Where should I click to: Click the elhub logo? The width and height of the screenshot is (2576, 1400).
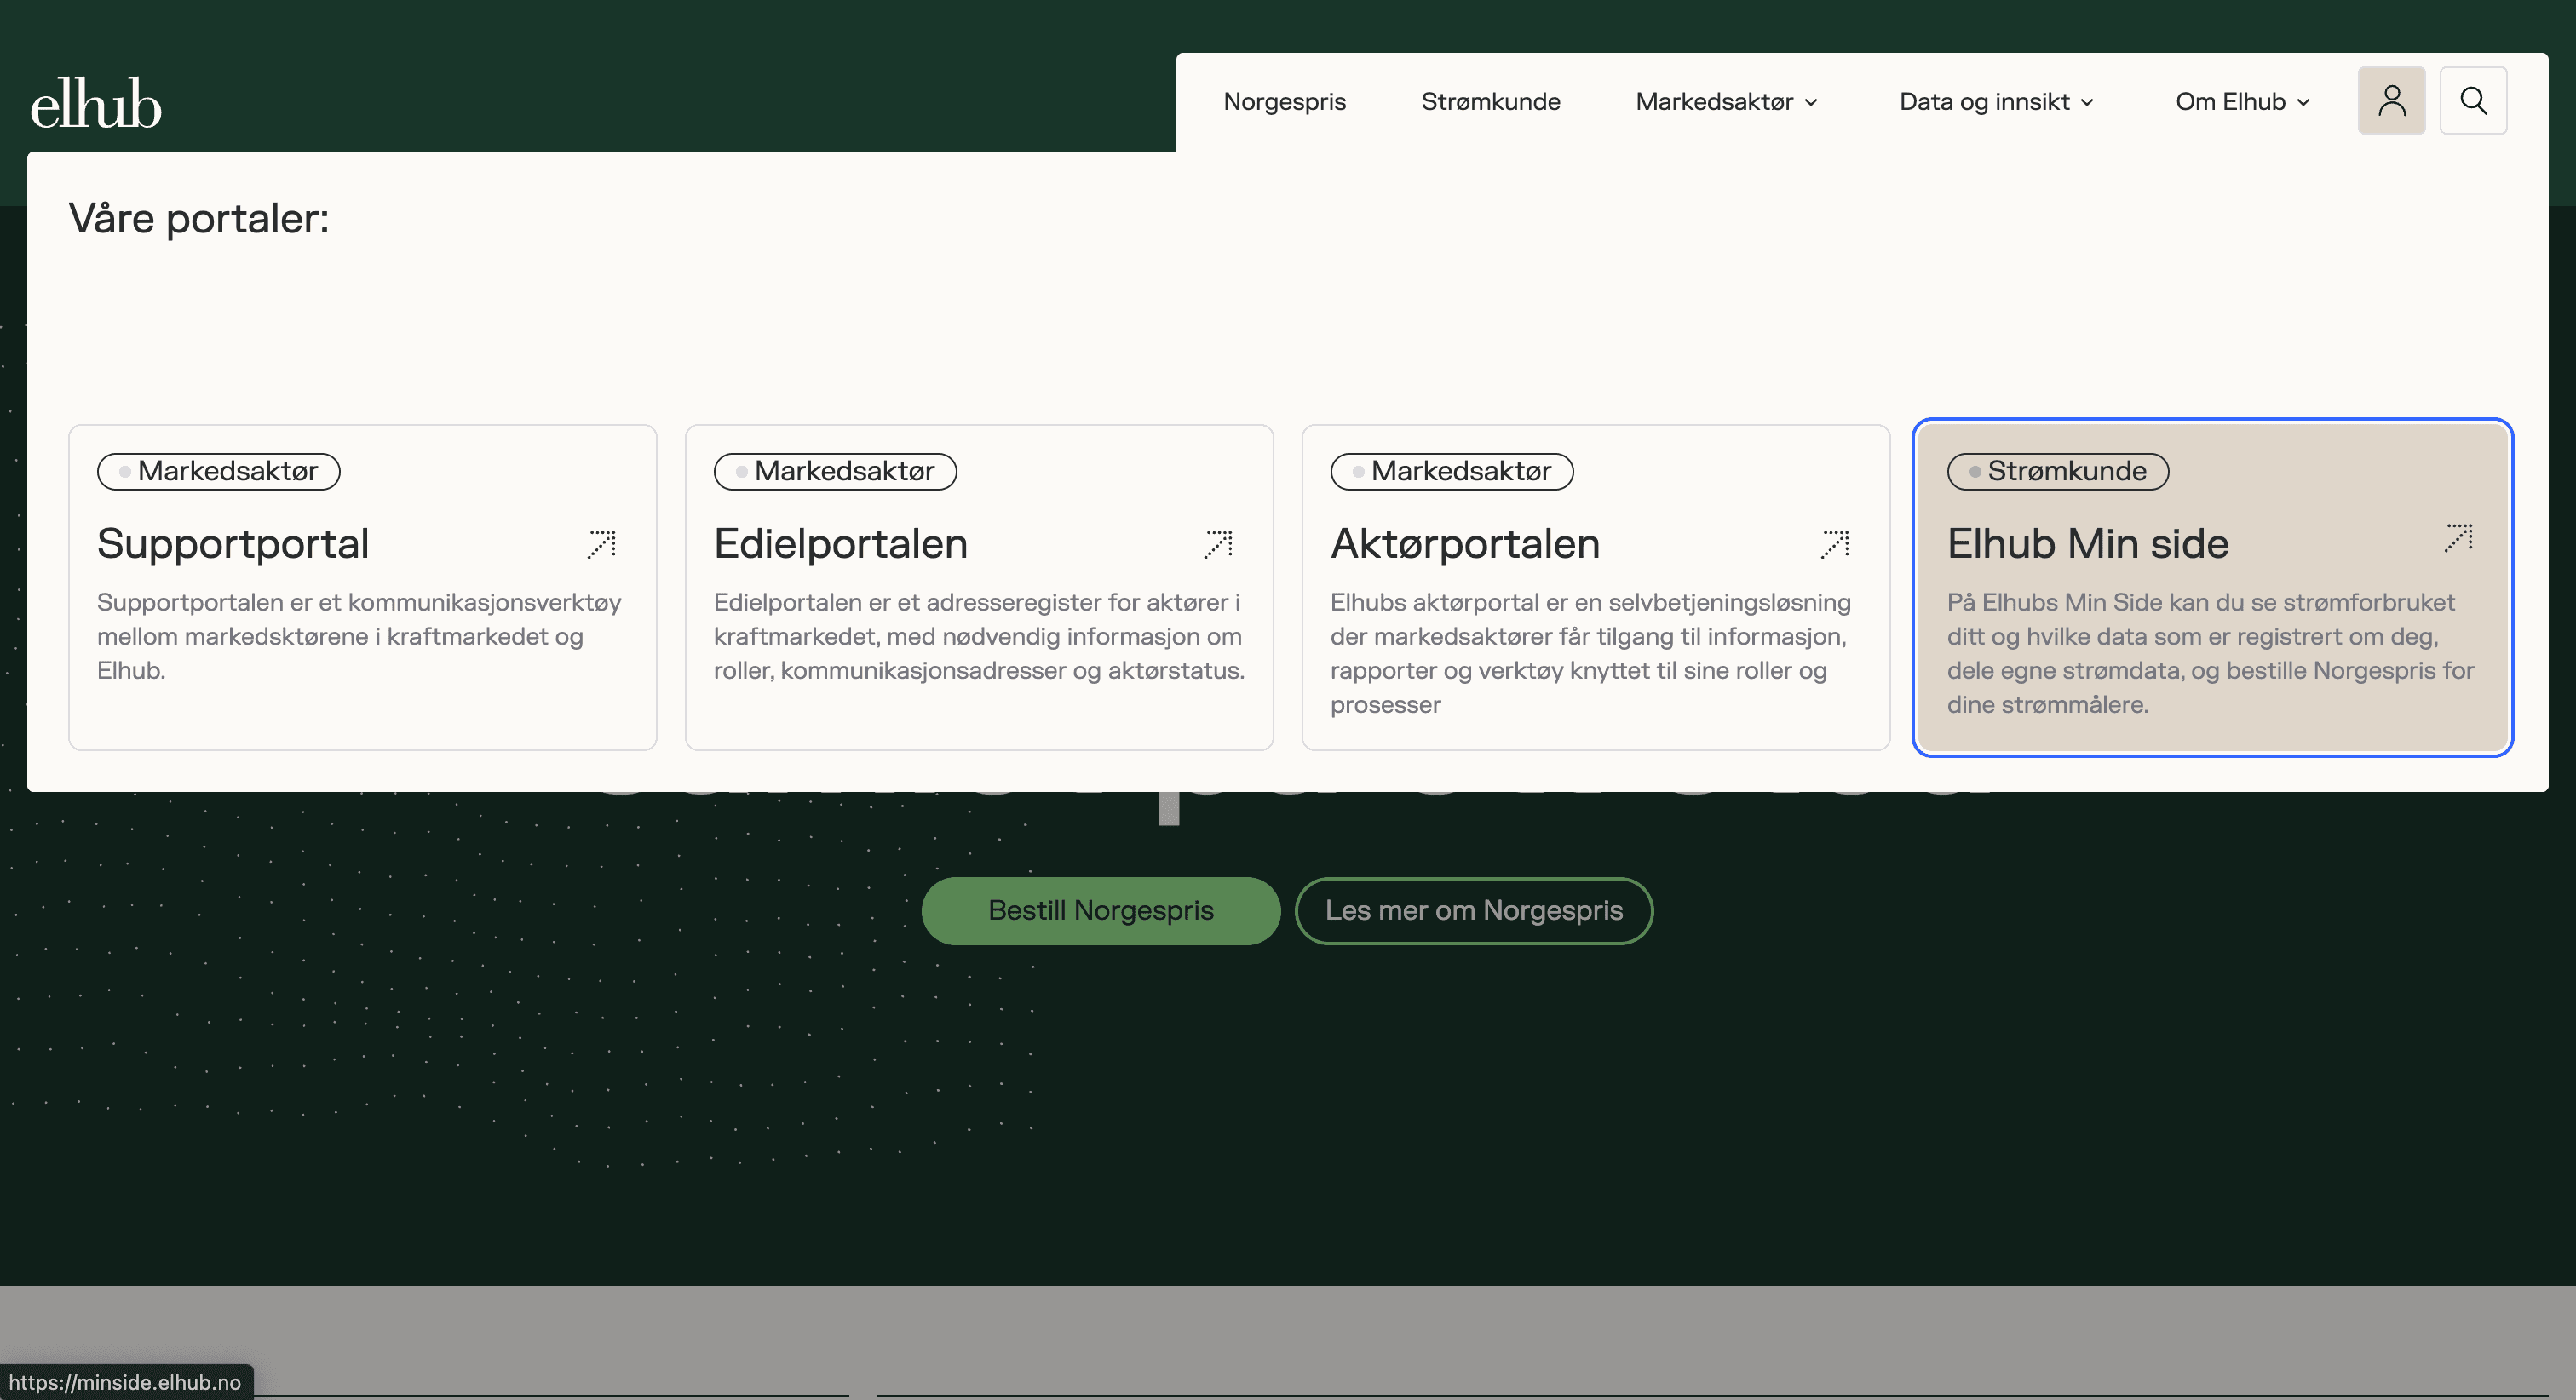coord(96,103)
